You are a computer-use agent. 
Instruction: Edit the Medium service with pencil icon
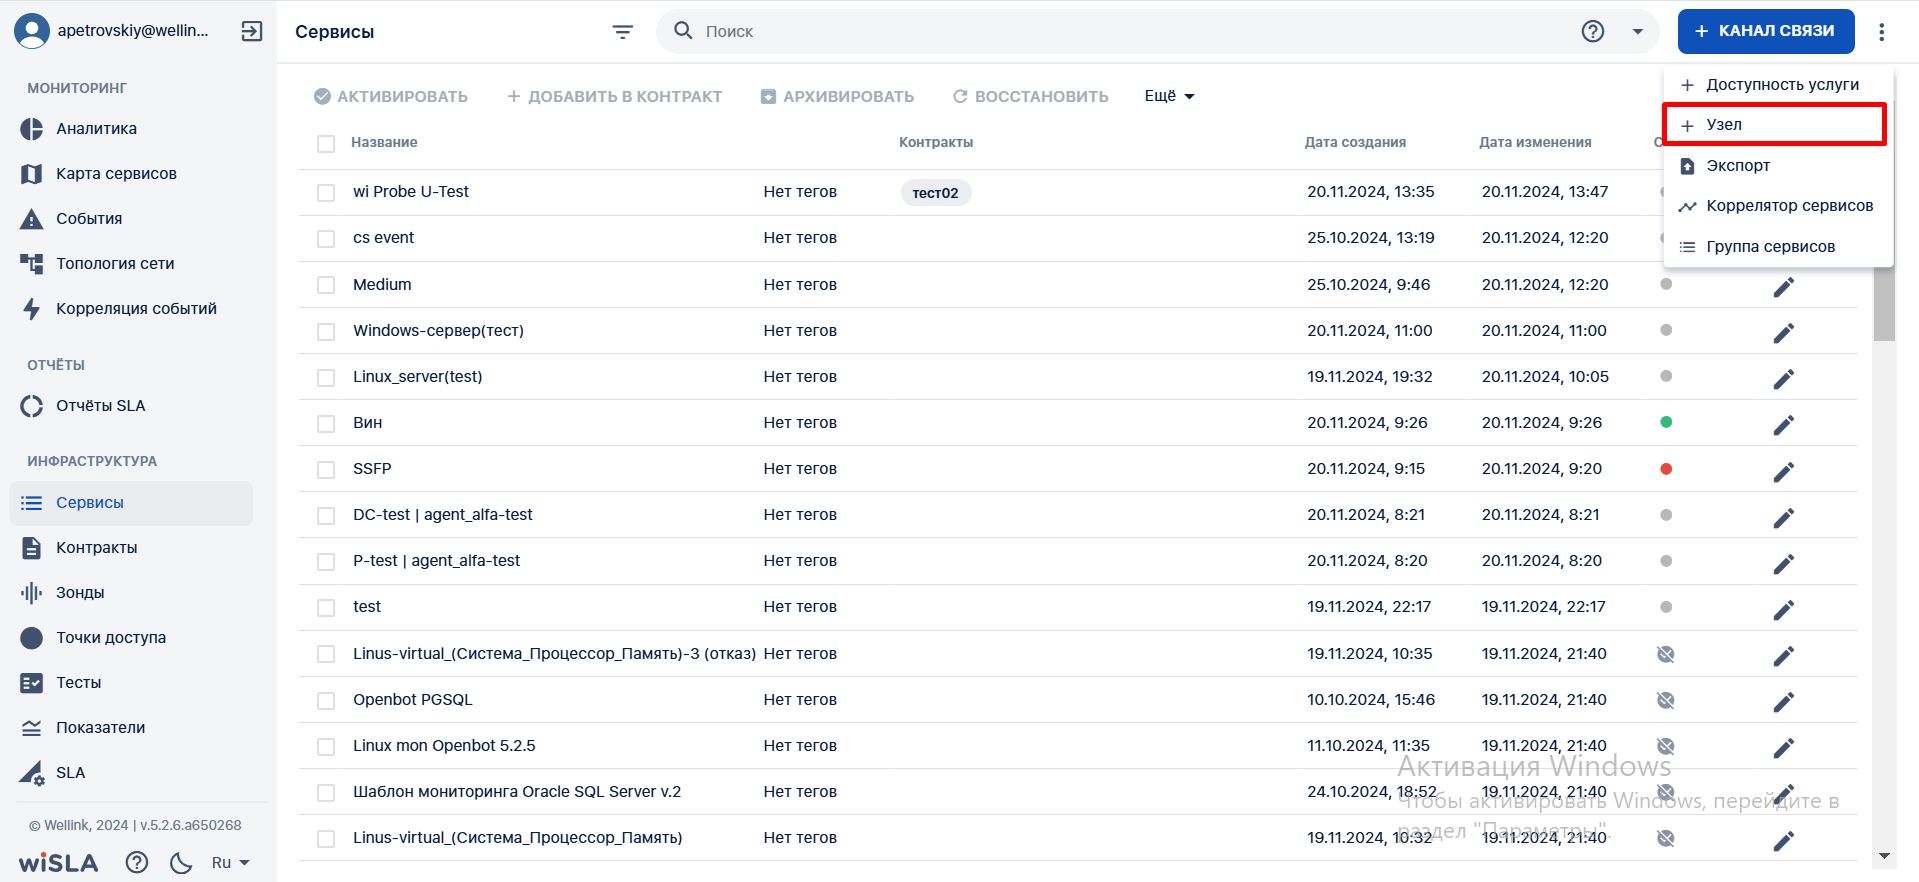pyautogui.click(x=1784, y=287)
